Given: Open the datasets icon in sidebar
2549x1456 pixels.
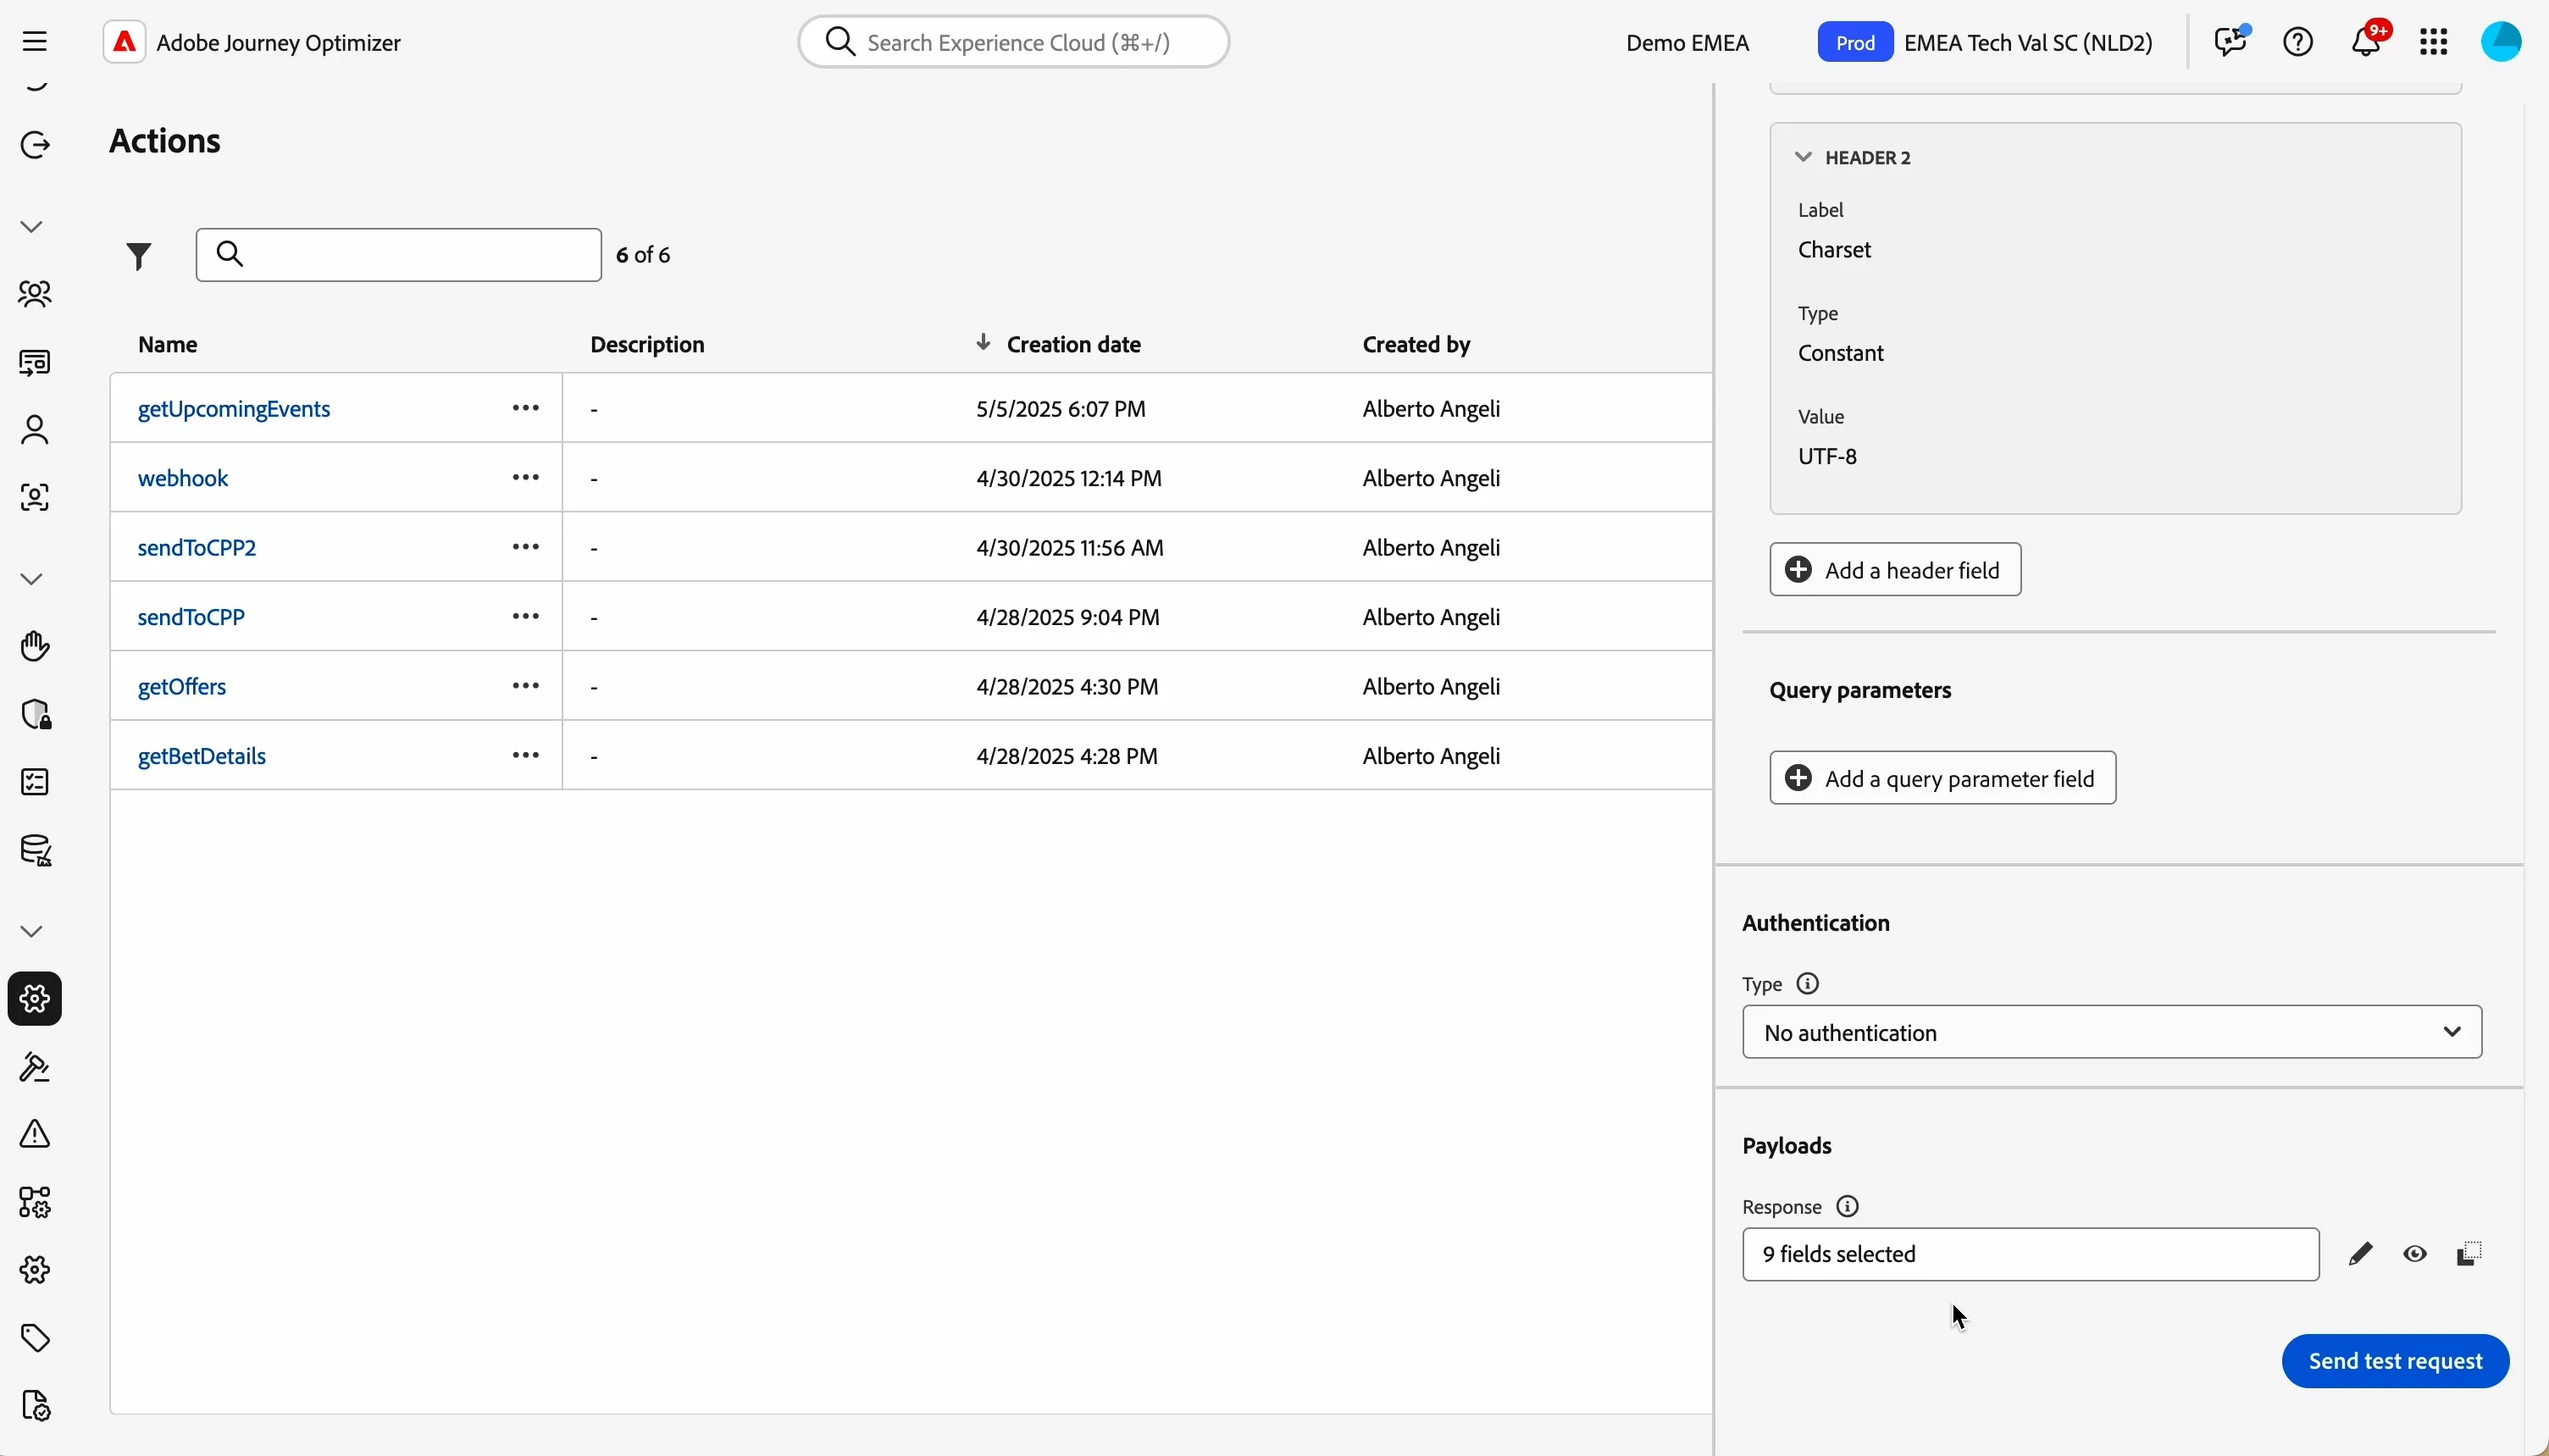Looking at the screenshot, I should (x=35, y=851).
